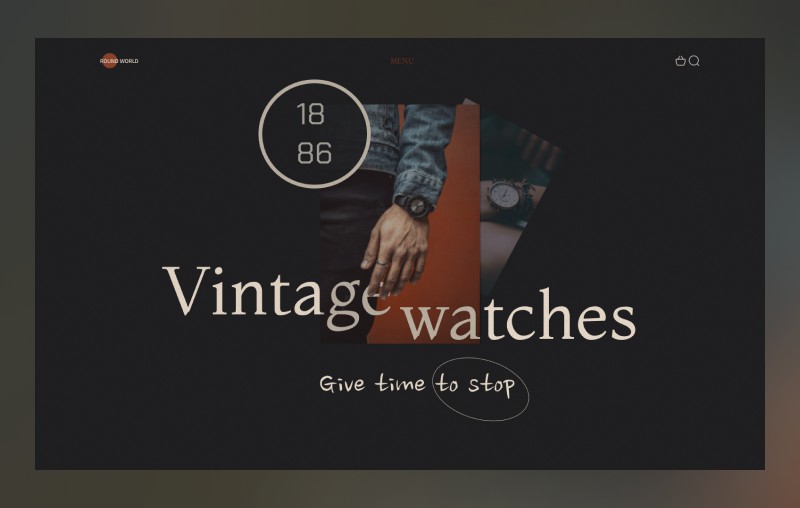Screen dimensions: 800x508
Task: Click the hand in the main photo
Action: point(394,250)
